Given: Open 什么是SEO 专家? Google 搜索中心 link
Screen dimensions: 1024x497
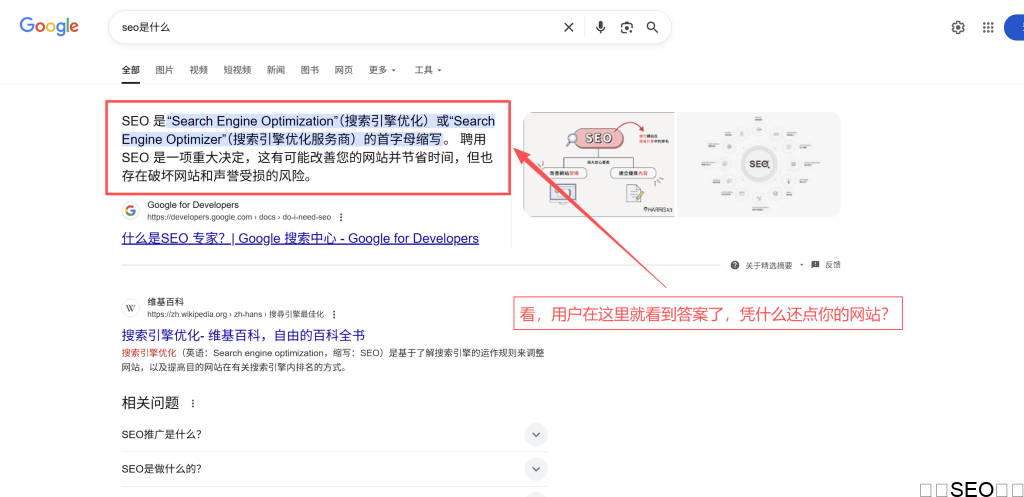Looking at the screenshot, I should tap(300, 238).
